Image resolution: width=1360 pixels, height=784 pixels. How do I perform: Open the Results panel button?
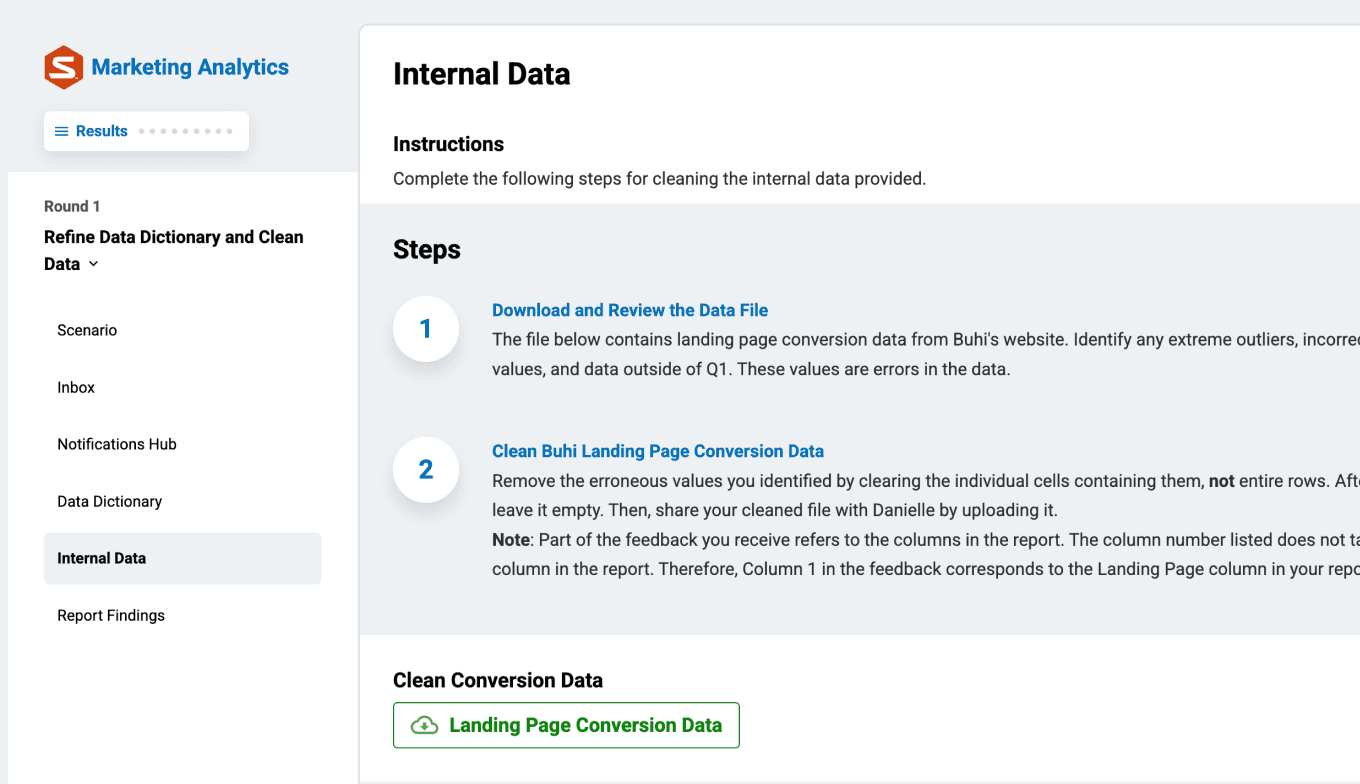(101, 131)
